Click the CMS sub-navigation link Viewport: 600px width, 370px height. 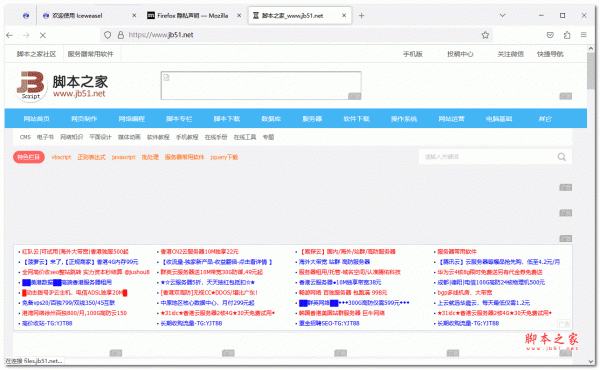tap(25, 137)
